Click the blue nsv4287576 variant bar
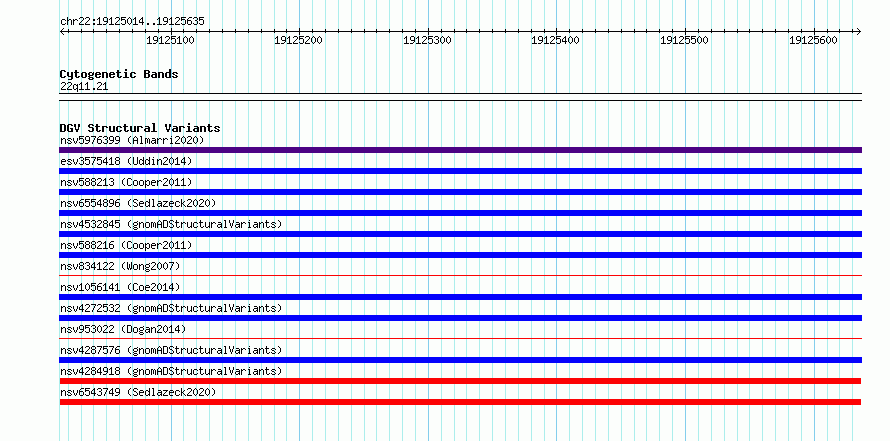 pyautogui.click(x=460, y=360)
